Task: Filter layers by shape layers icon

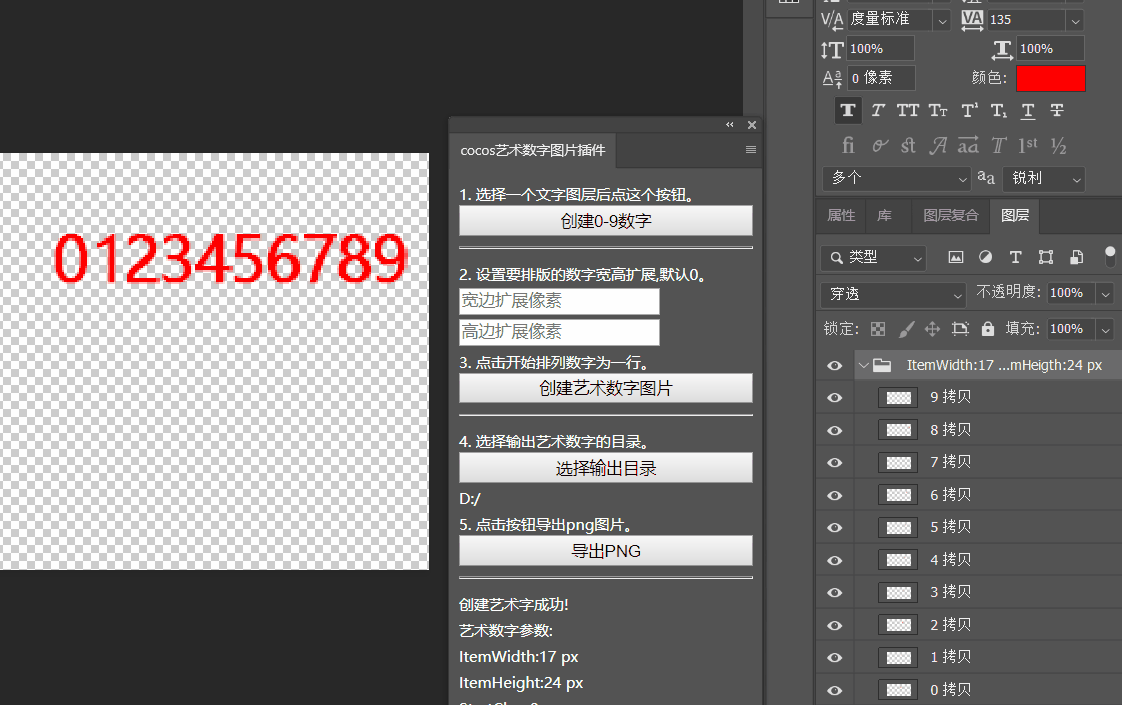Action: (x=1045, y=257)
